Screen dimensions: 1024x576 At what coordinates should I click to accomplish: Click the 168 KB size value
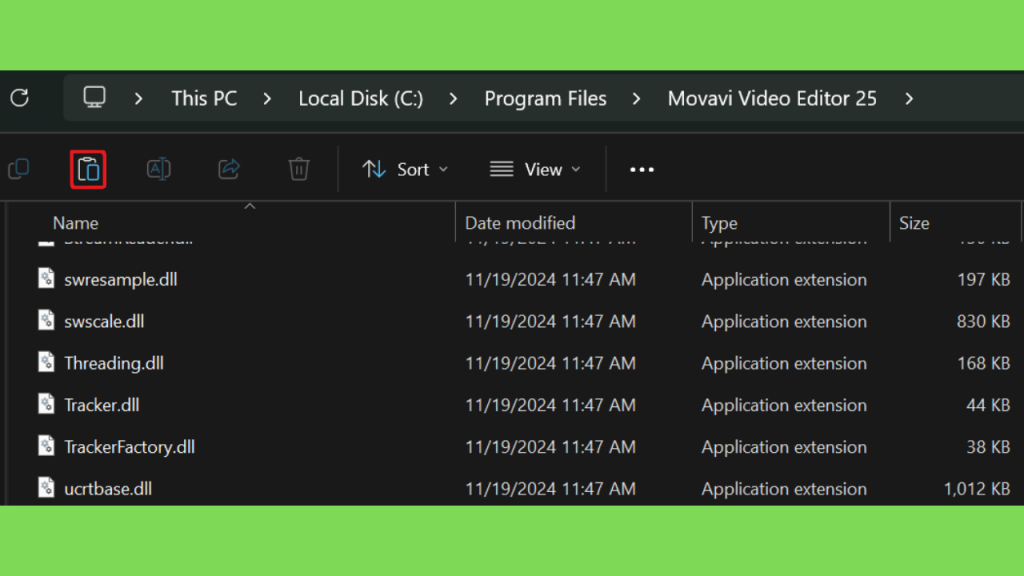tap(984, 363)
